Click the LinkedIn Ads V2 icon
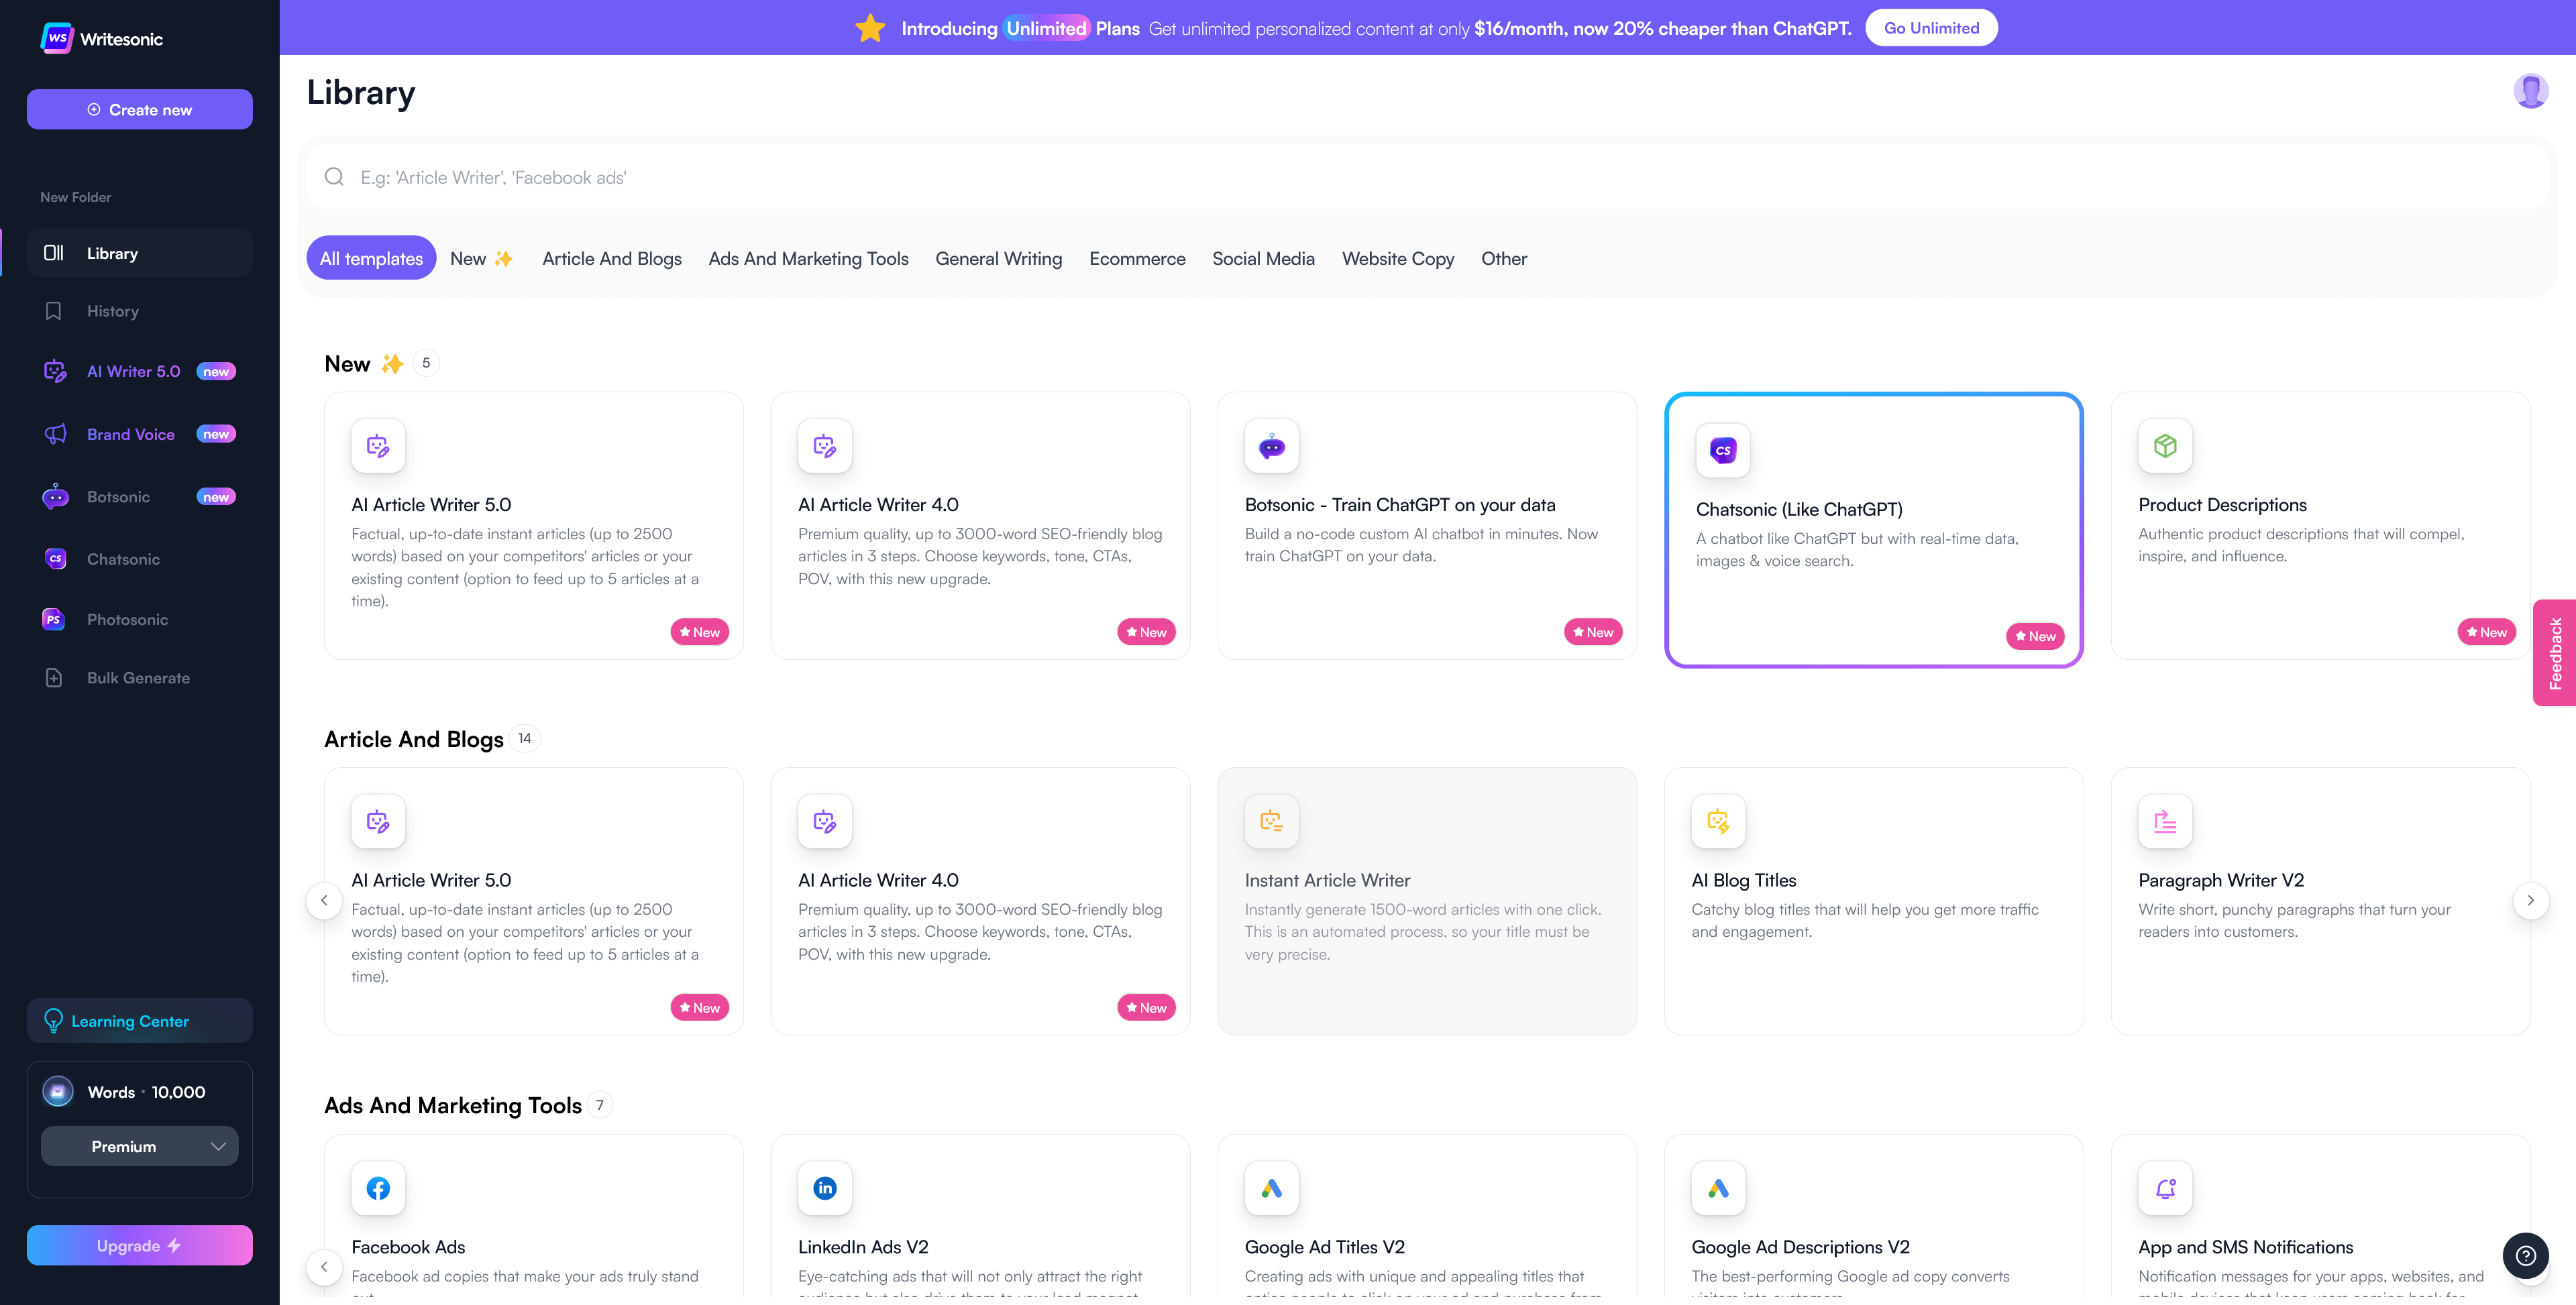The height and width of the screenshot is (1305, 2576). 825,1187
